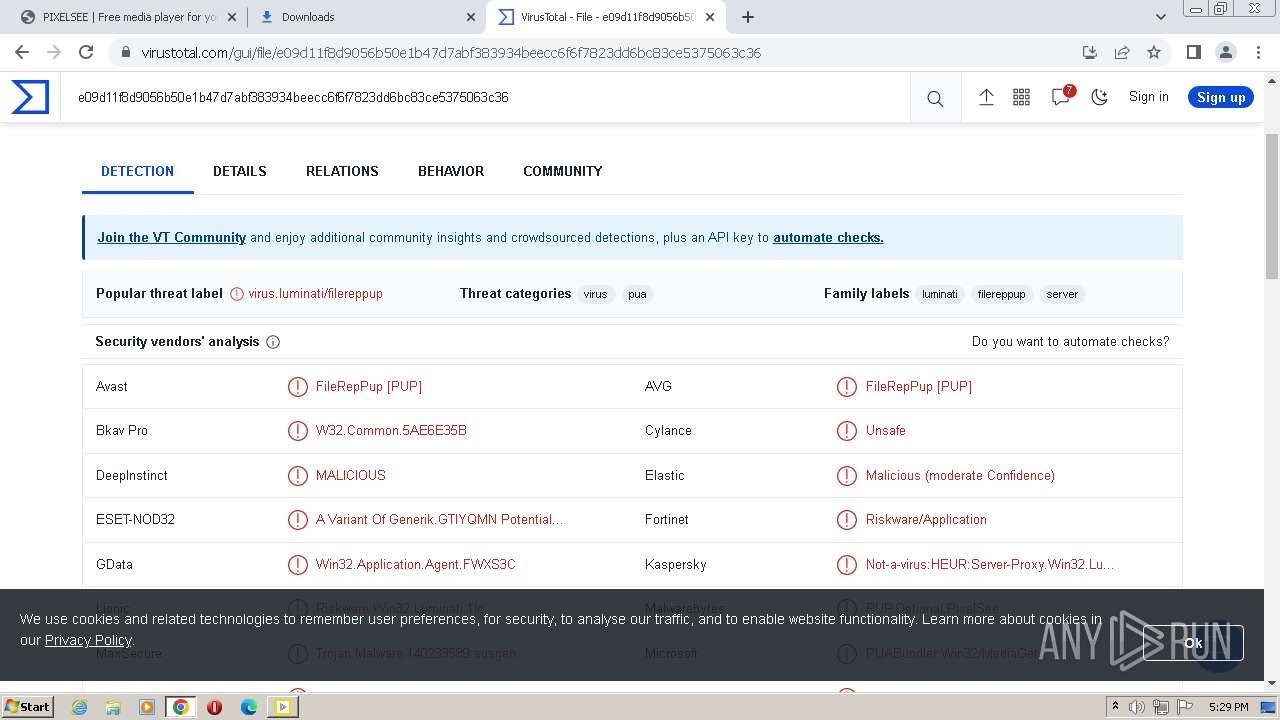Click DeepInstinct MALICIOUS alert icon

(298, 476)
